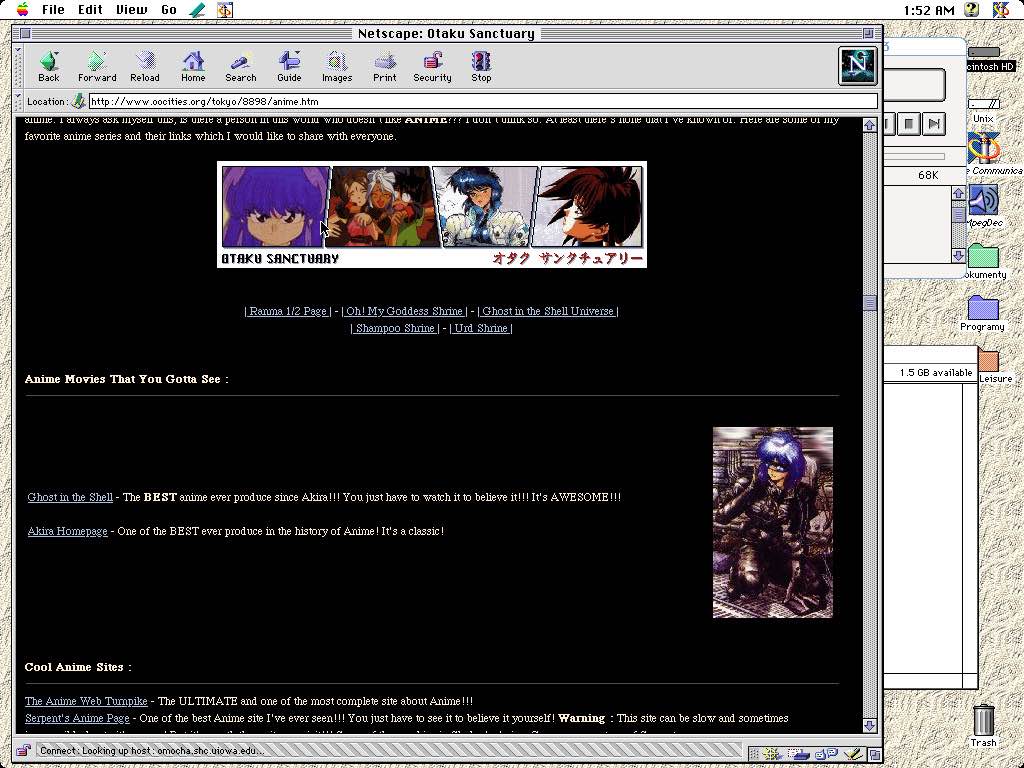Click the background player's progress bar

pyautogui.click(x=914, y=157)
